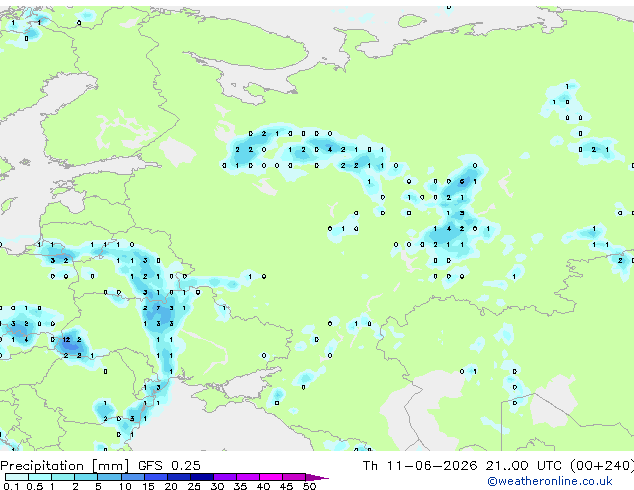Click the '12' precipitation value on the map
634x490 pixels.
(66, 340)
